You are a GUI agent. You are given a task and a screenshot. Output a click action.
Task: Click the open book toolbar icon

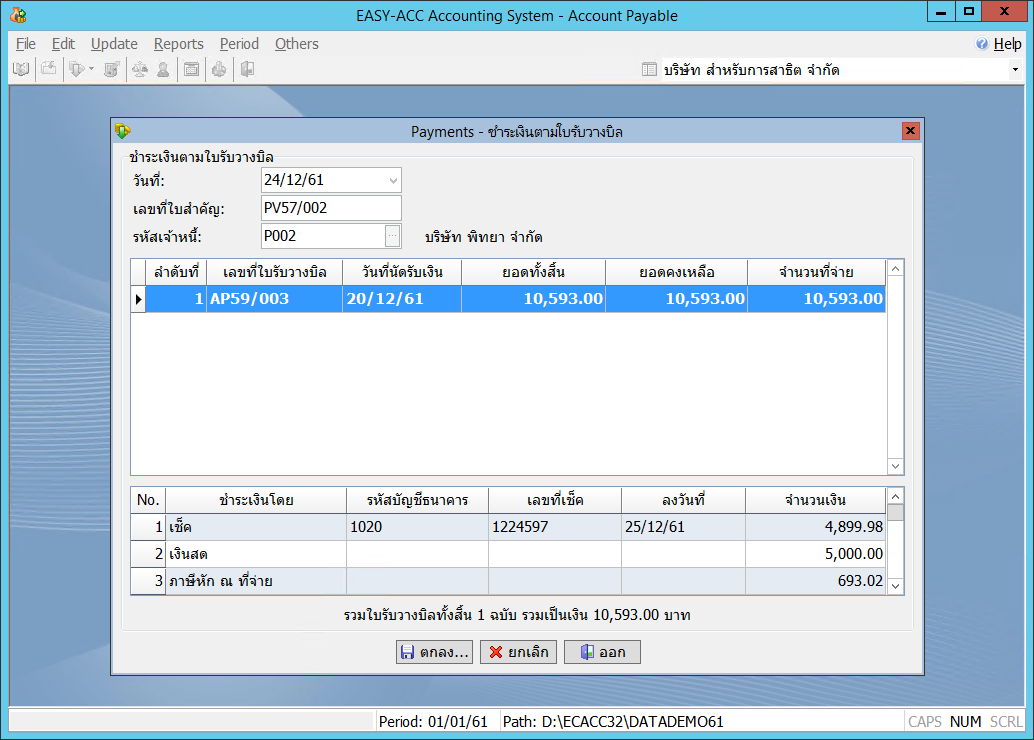tap(20, 69)
